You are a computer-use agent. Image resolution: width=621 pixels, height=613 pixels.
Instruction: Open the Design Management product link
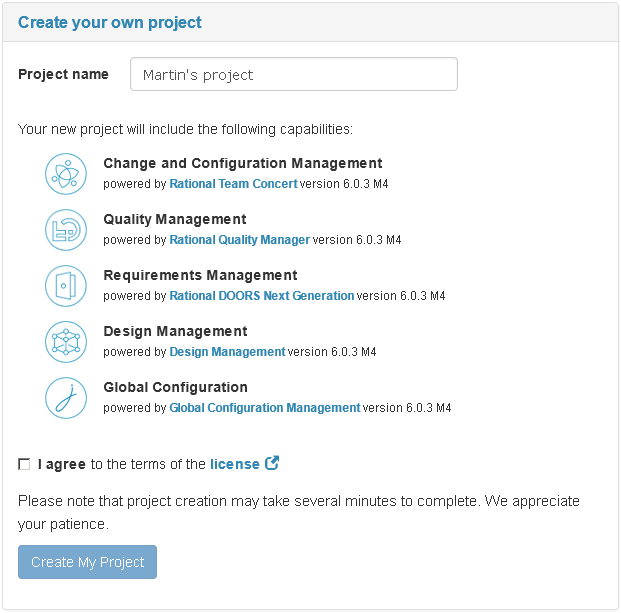click(x=227, y=352)
